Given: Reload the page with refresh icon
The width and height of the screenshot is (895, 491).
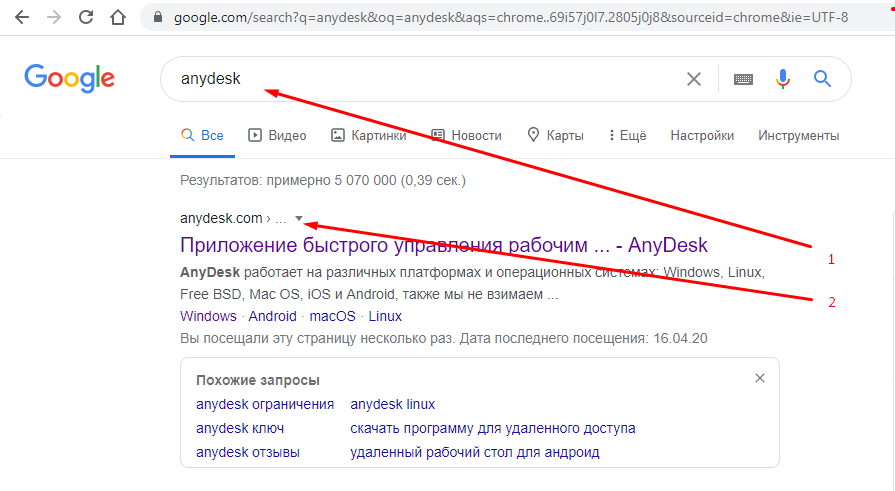Looking at the screenshot, I should (86, 17).
